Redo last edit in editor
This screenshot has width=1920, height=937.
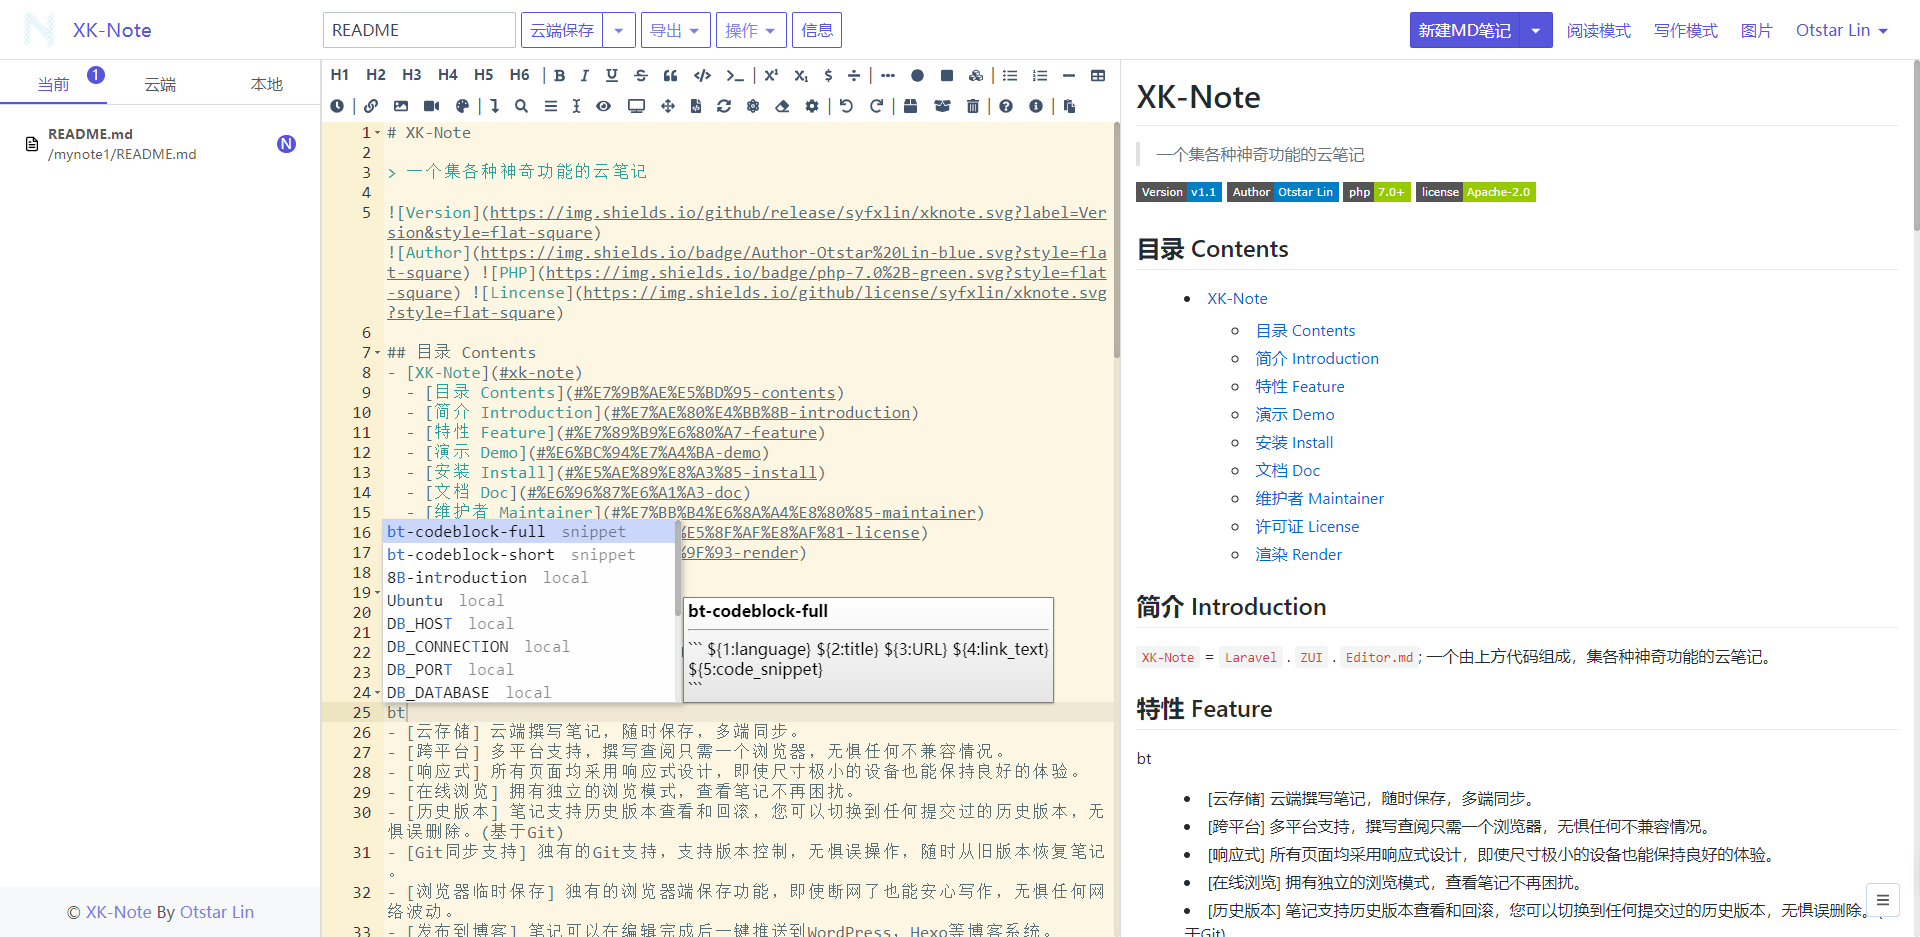coord(876,106)
